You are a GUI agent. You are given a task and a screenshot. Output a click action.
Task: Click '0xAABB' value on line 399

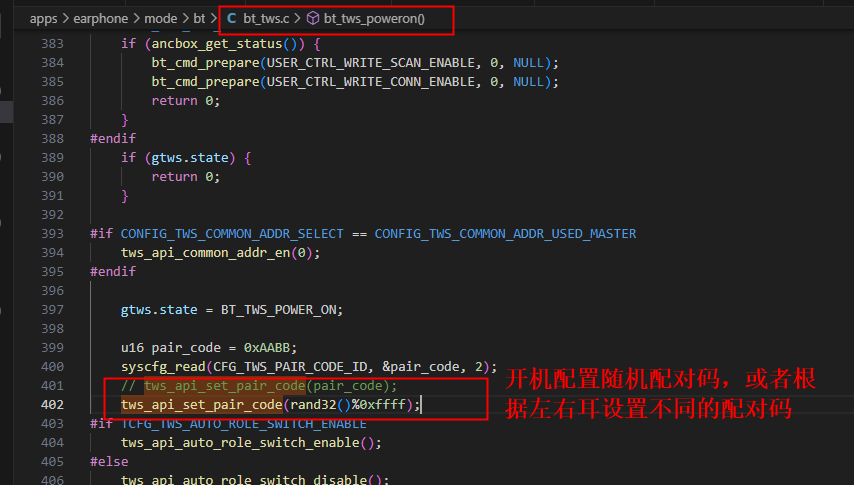267,348
